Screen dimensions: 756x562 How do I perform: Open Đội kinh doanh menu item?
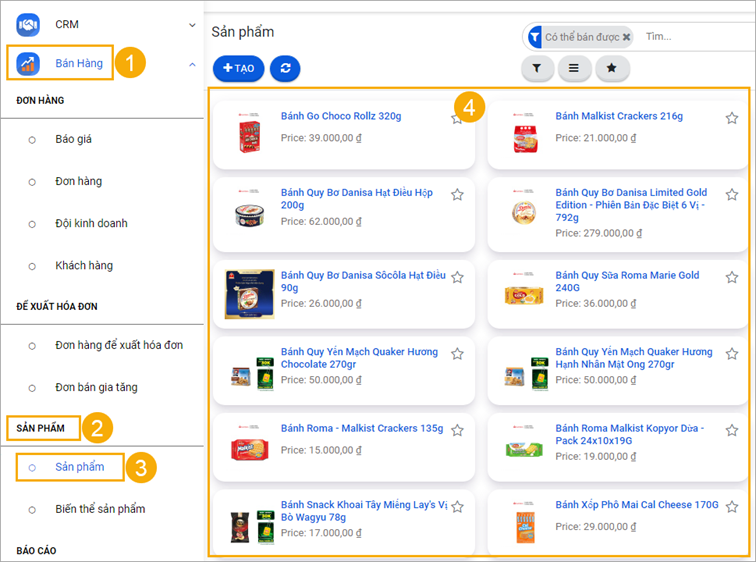(x=91, y=223)
